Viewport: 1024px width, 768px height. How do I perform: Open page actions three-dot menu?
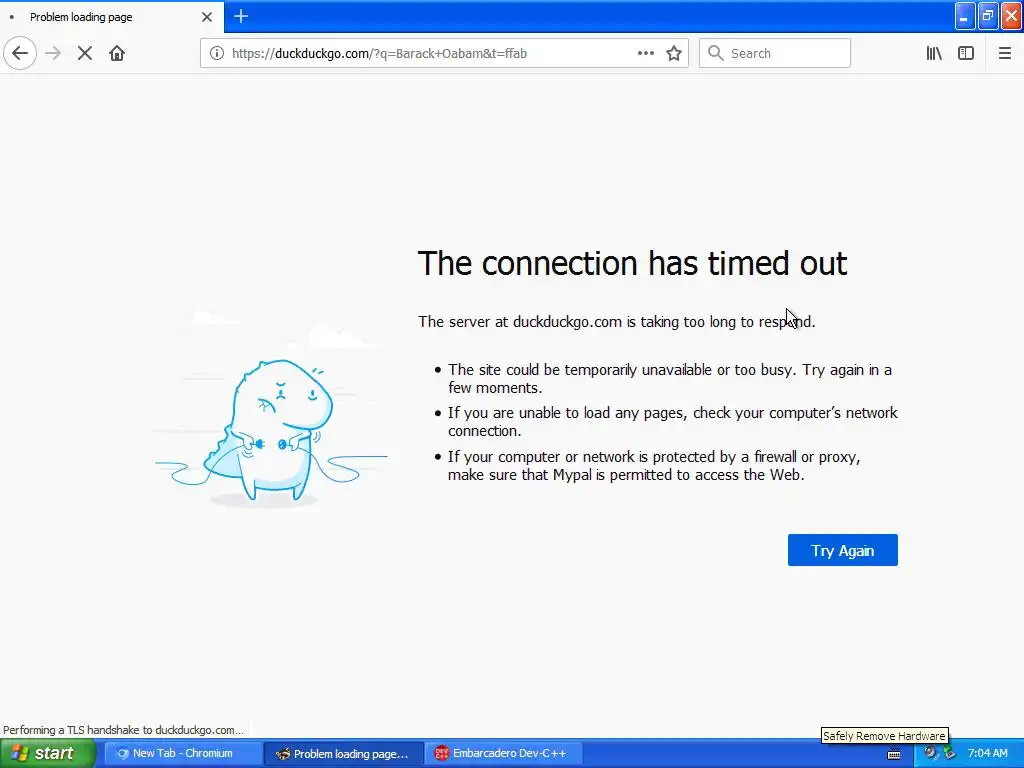pyautogui.click(x=645, y=53)
